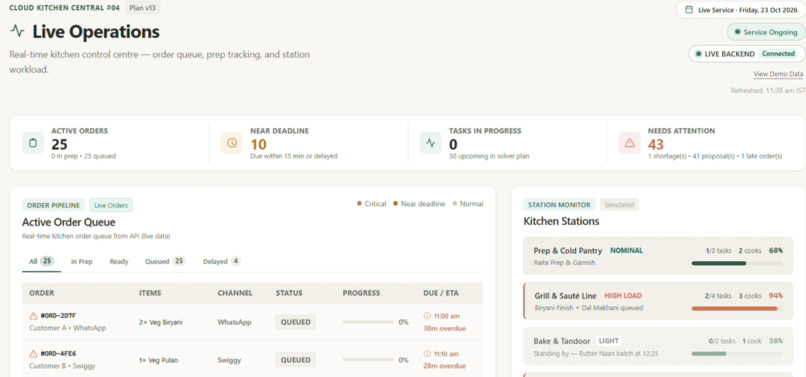Click the Live Operations pulse icon

(17, 31)
